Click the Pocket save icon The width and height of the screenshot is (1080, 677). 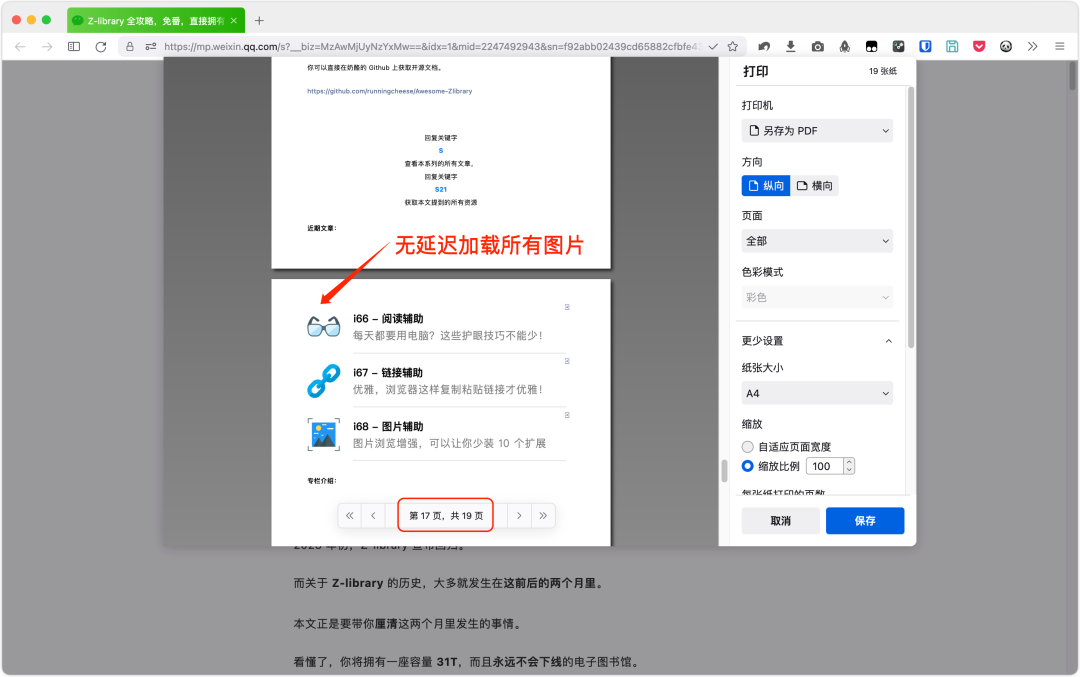979,47
